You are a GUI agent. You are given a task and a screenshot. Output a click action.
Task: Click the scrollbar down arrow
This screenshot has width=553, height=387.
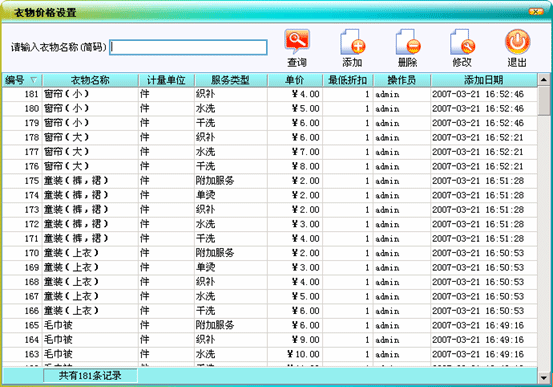543,378
